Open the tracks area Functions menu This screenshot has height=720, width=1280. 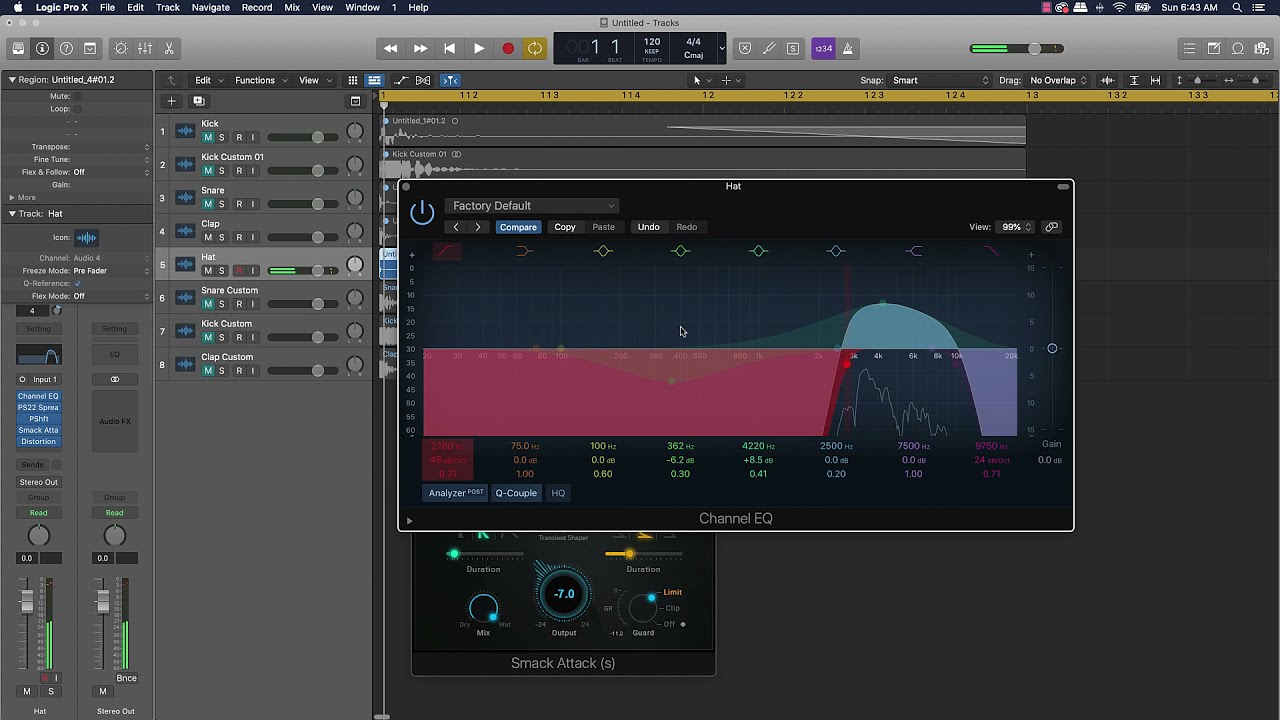click(x=260, y=80)
